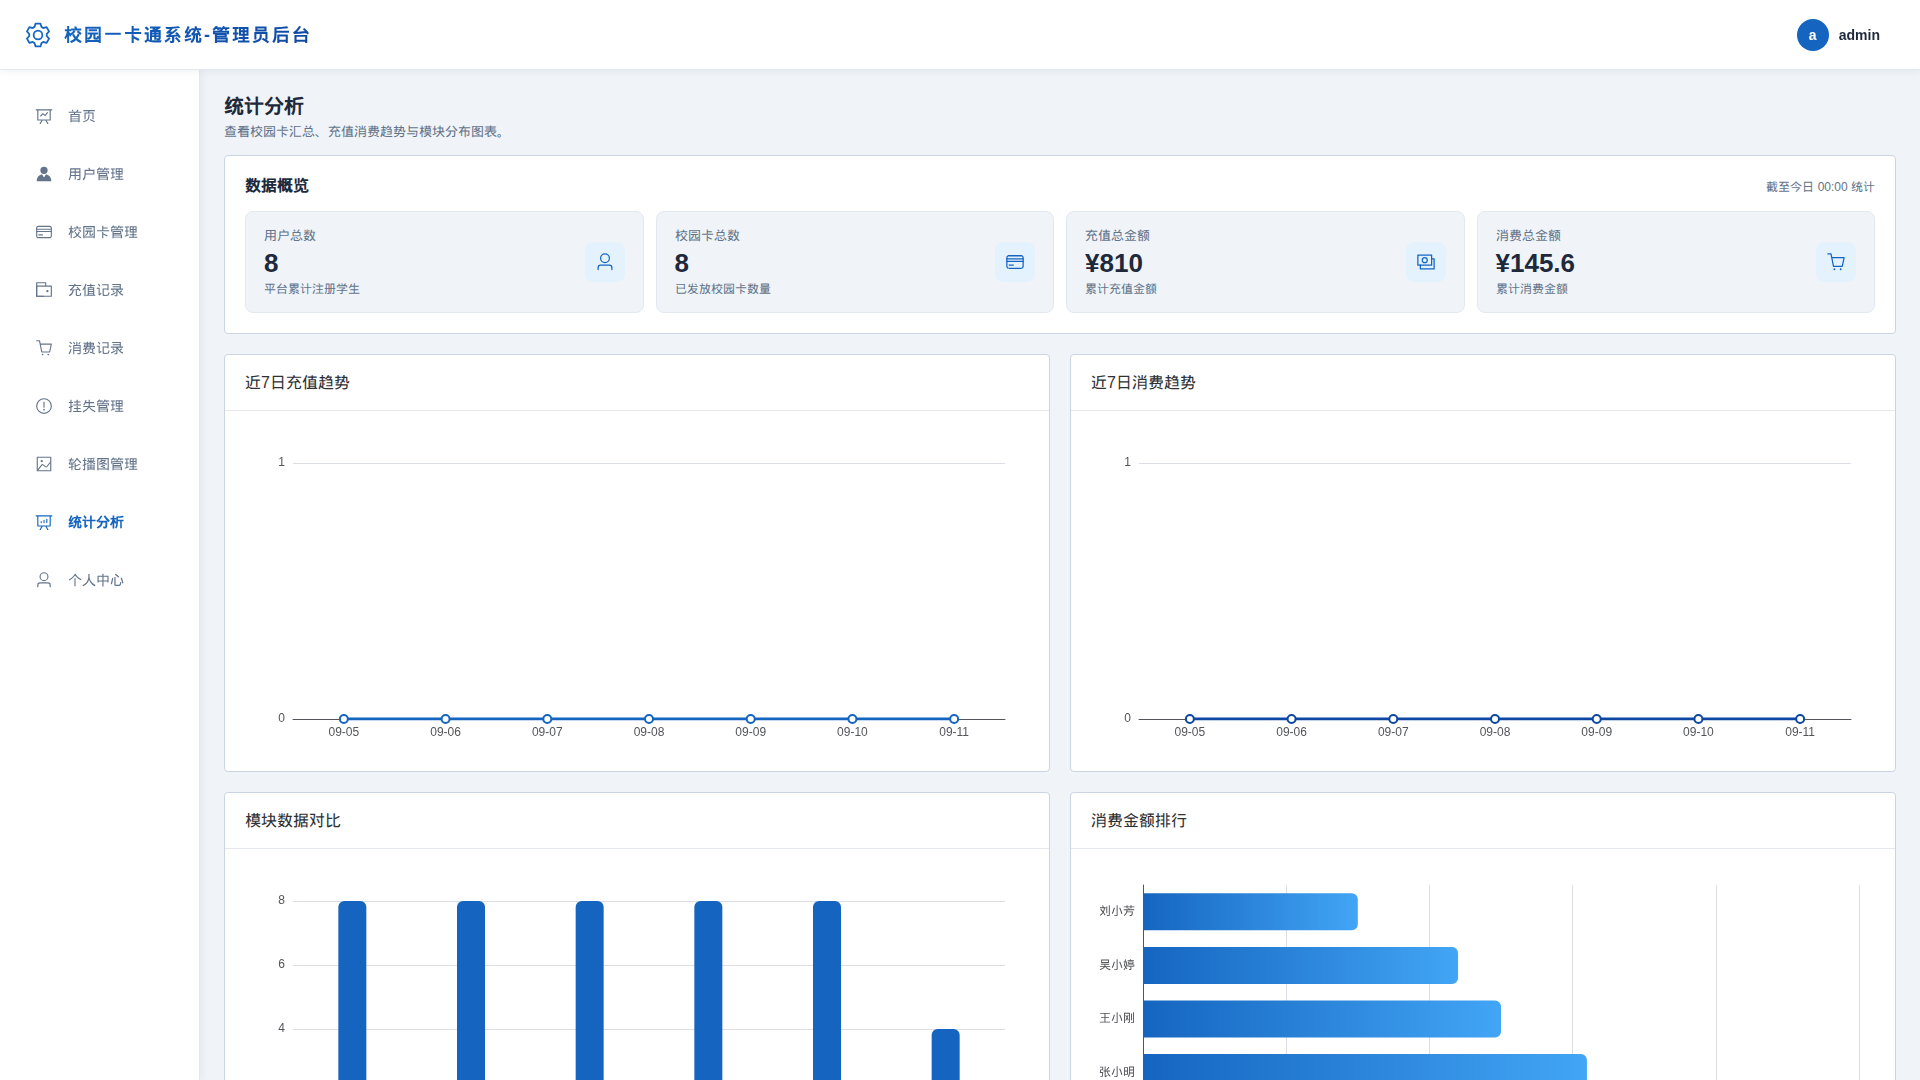Click the 09-11 point in recharge trend chart

954,719
